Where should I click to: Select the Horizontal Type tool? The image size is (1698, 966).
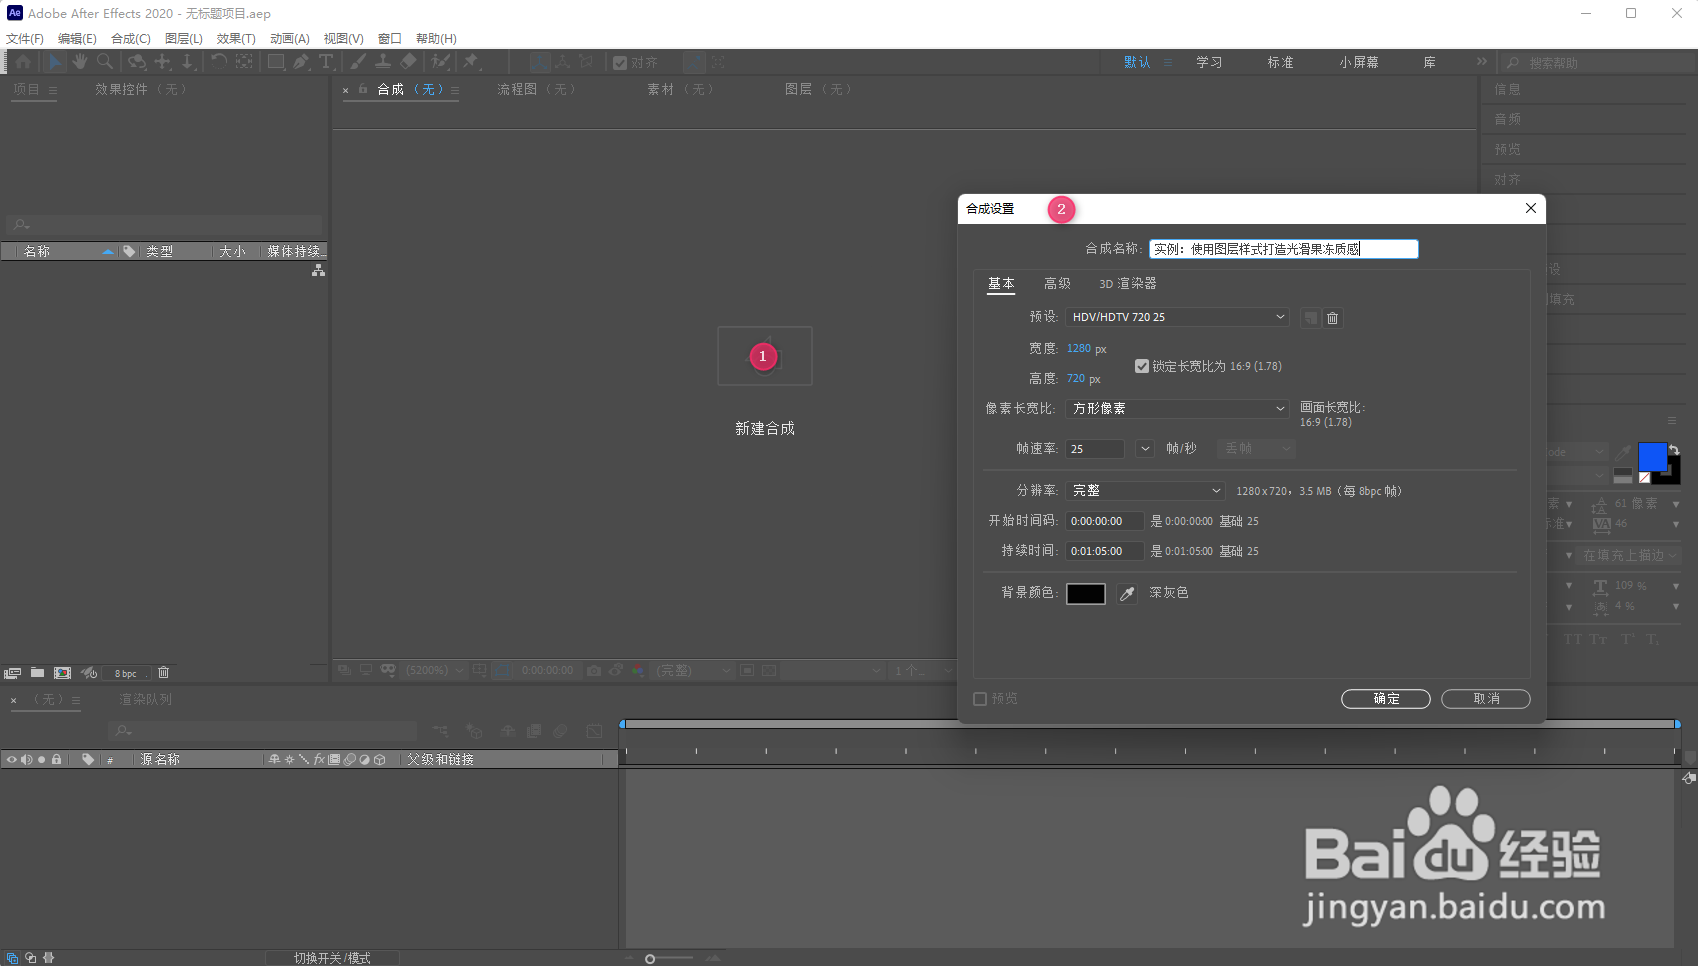[x=326, y=61]
